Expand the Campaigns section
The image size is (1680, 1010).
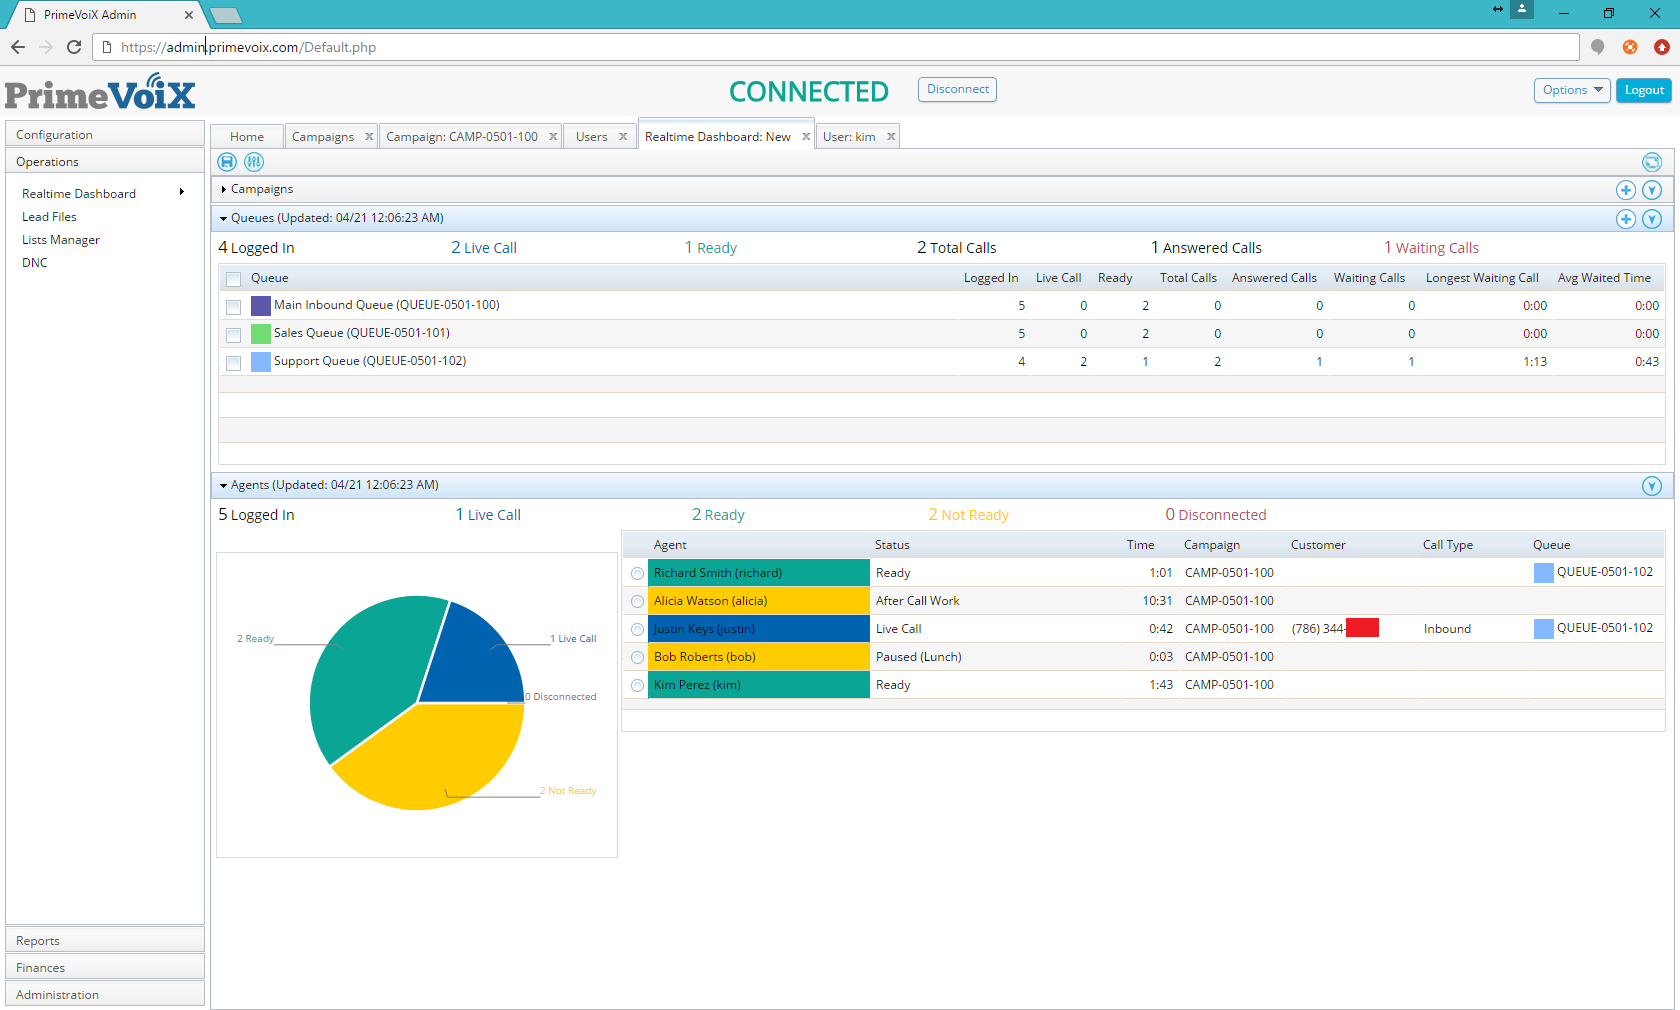point(224,189)
